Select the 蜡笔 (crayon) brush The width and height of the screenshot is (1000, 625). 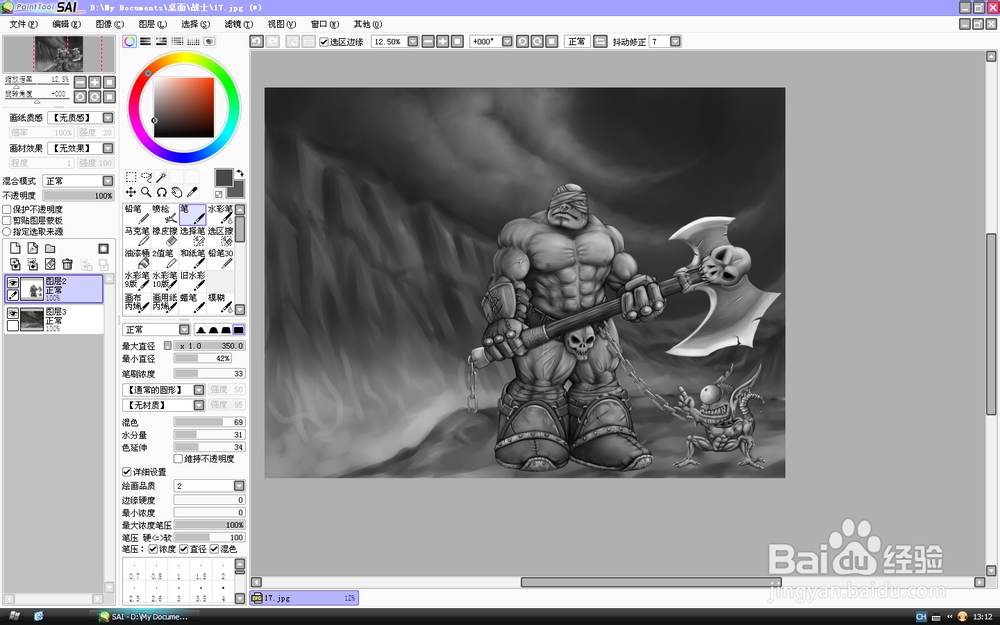[x=192, y=303]
